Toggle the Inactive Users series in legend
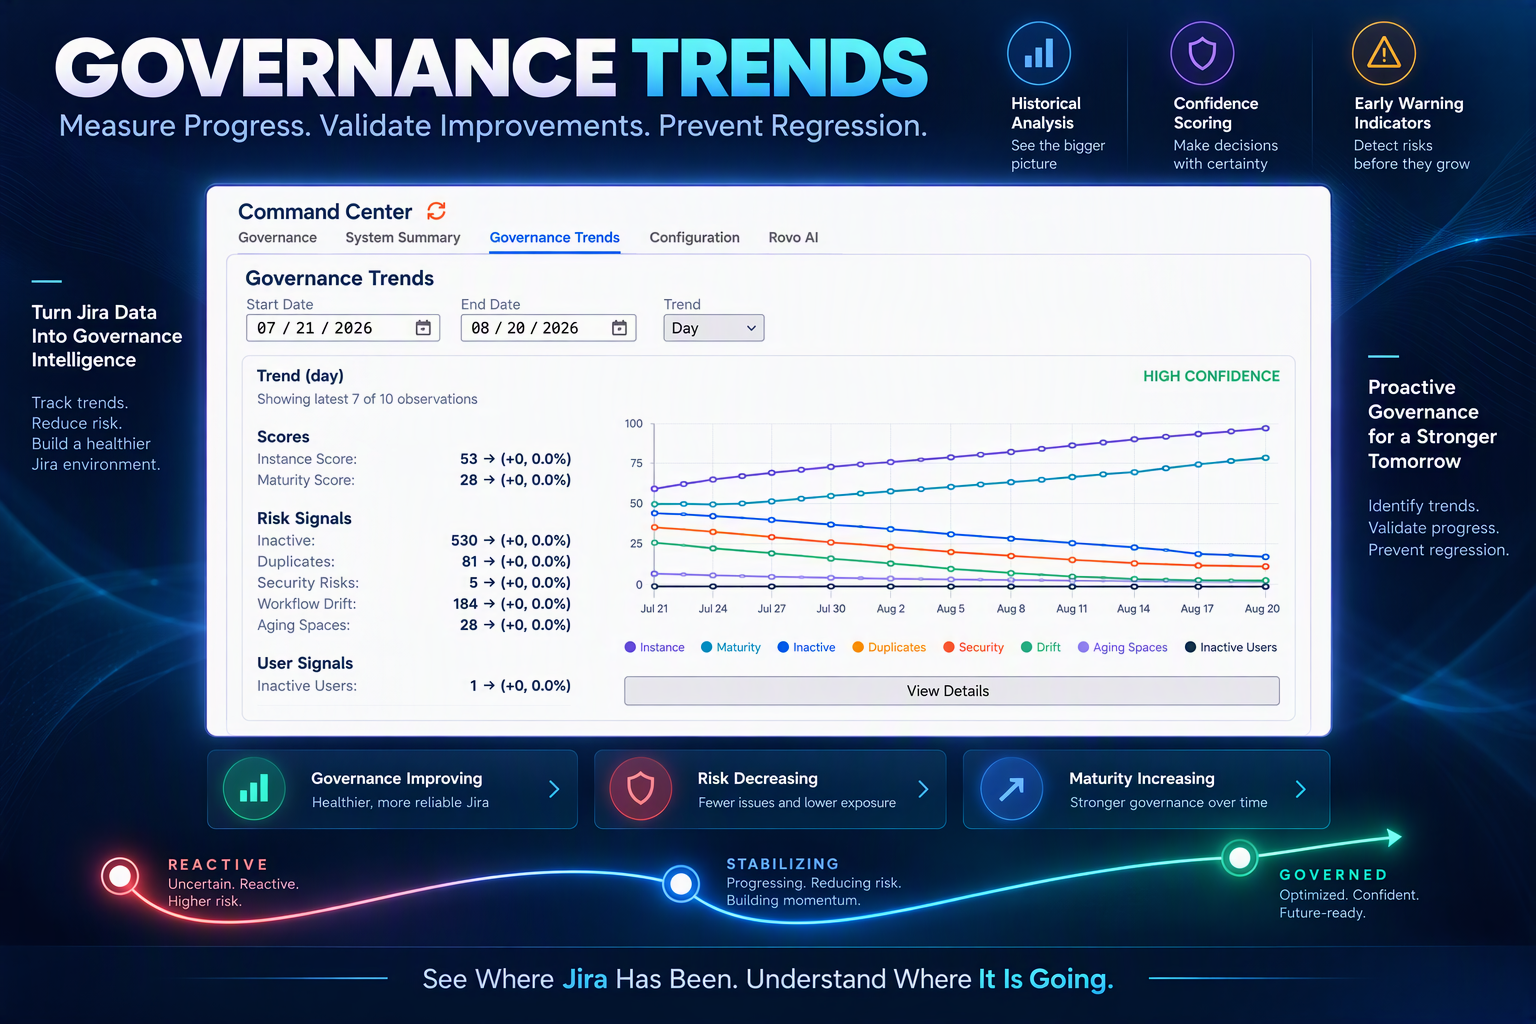Viewport: 1536px width, 1024px height. point(1231,647)
